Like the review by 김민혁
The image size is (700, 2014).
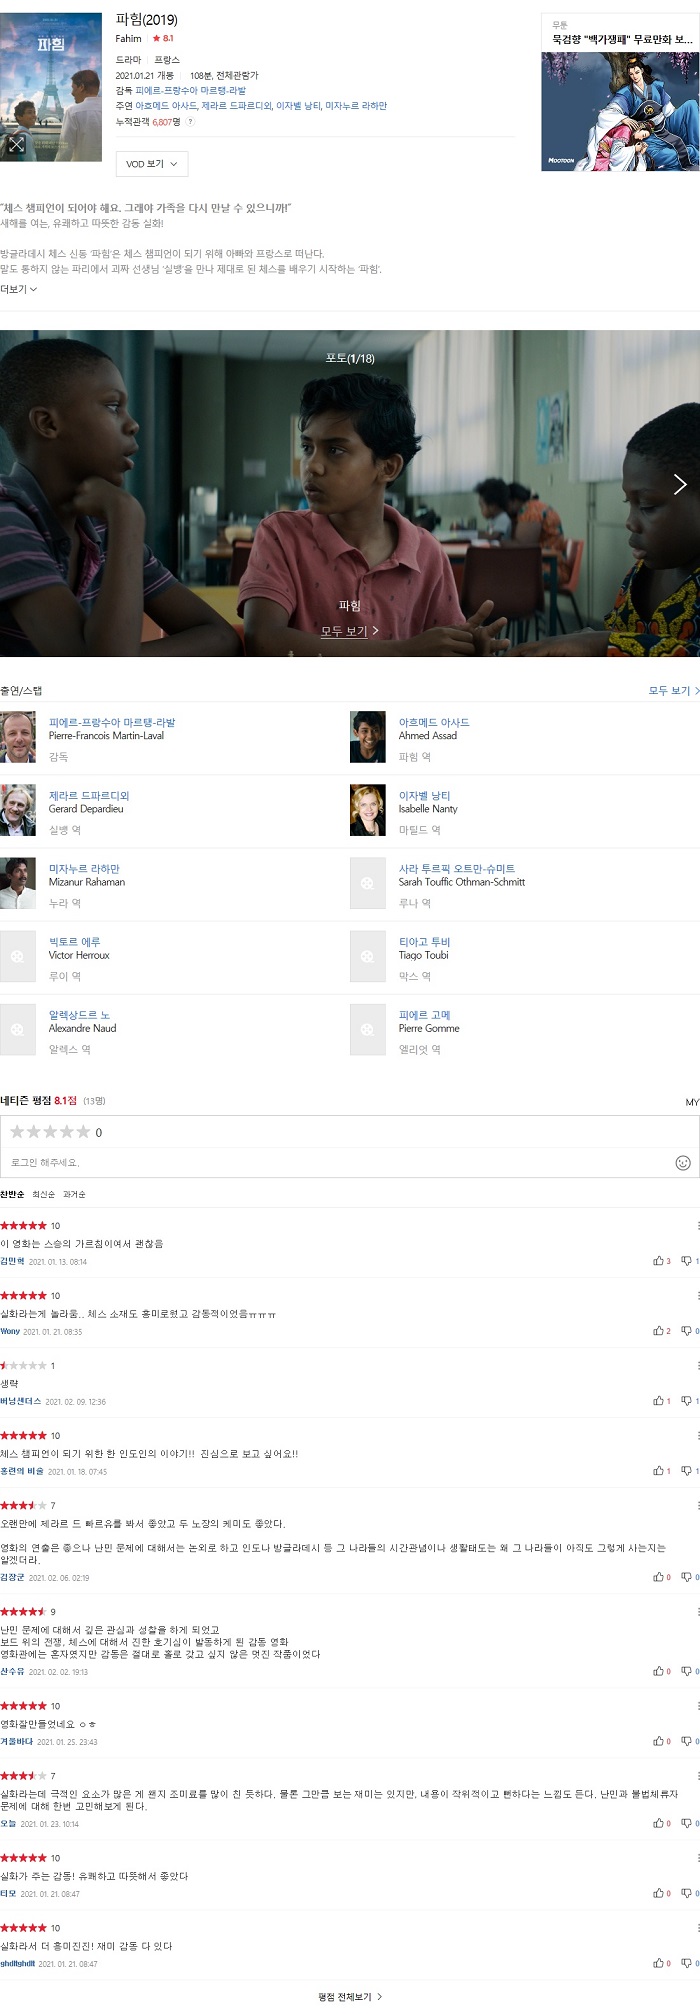662,1261
